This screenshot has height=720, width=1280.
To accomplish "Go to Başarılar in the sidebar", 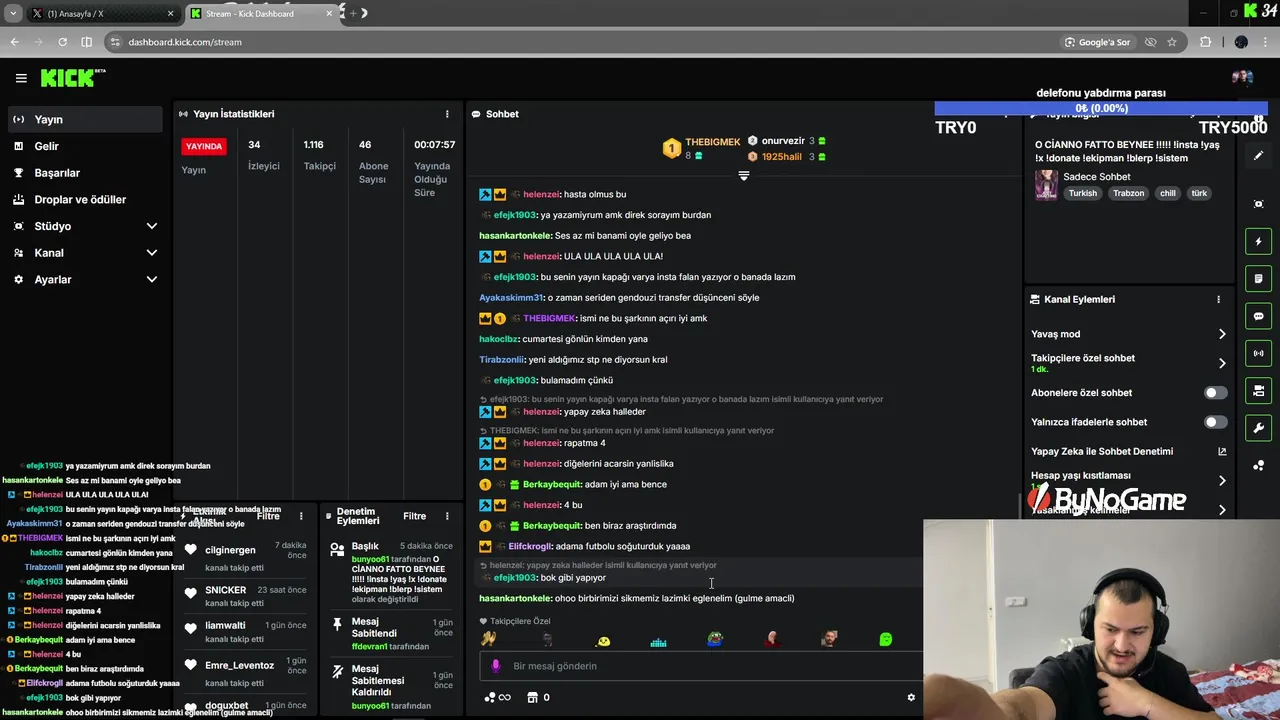I will coord(83,173).
